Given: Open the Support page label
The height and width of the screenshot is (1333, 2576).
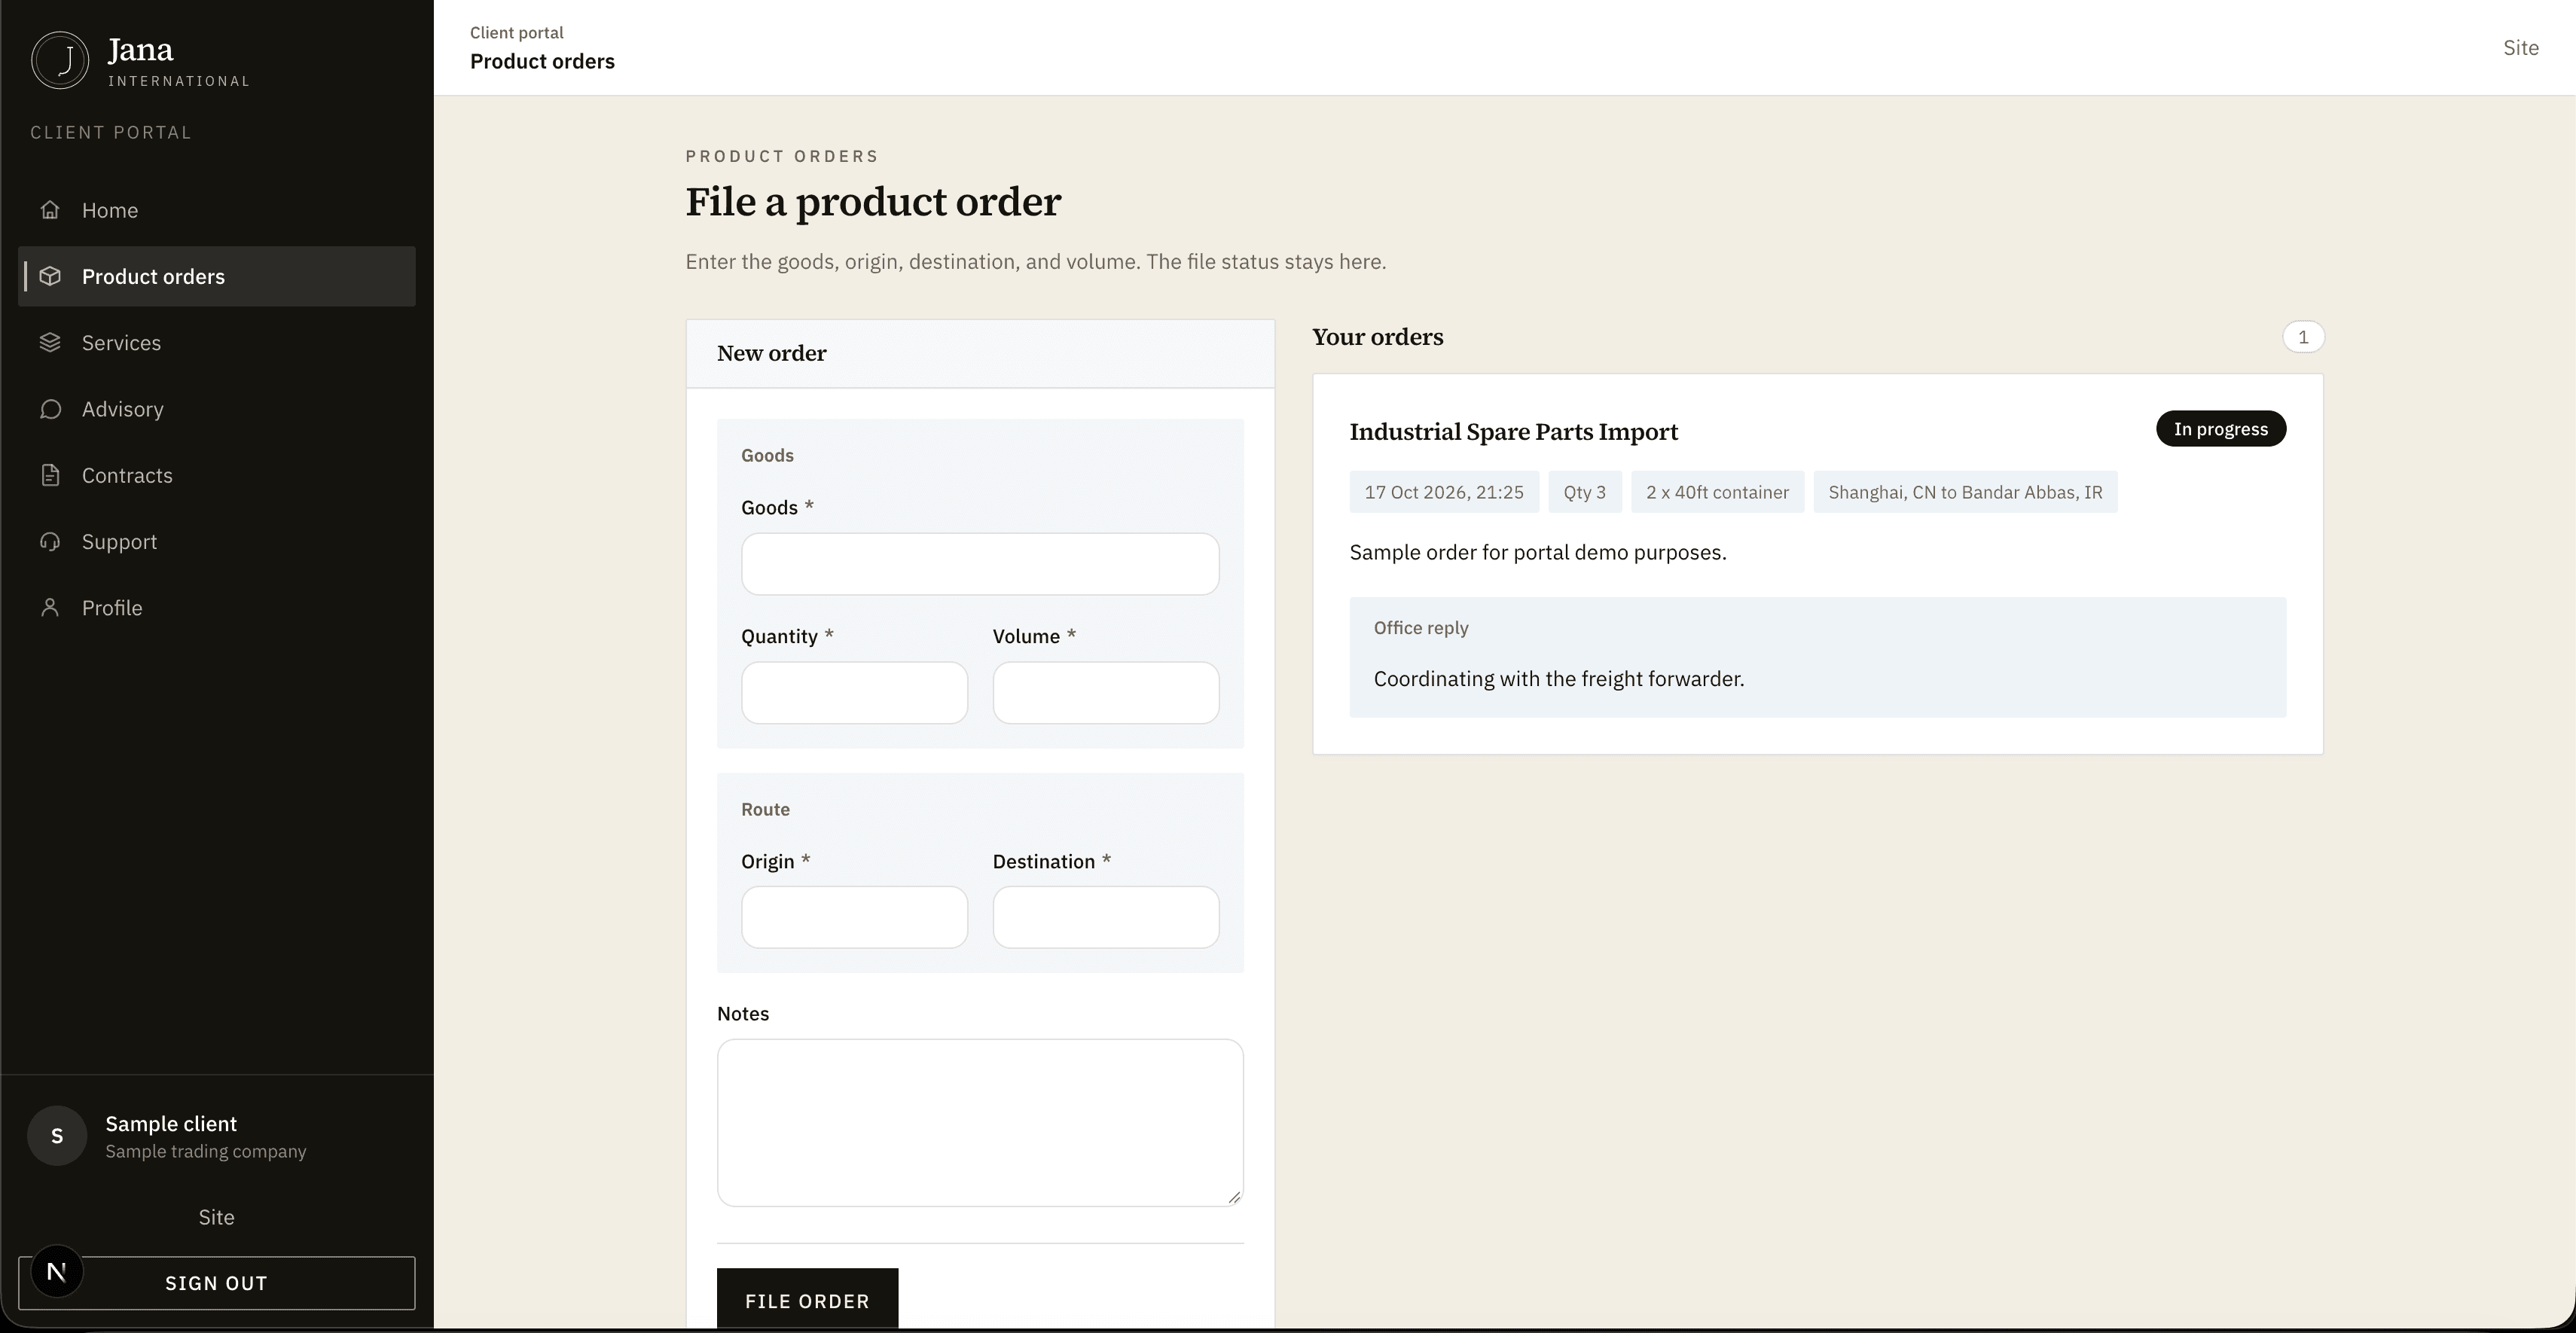Looking at the screenshot, I should pyautogui.click(x=119, y=541).
